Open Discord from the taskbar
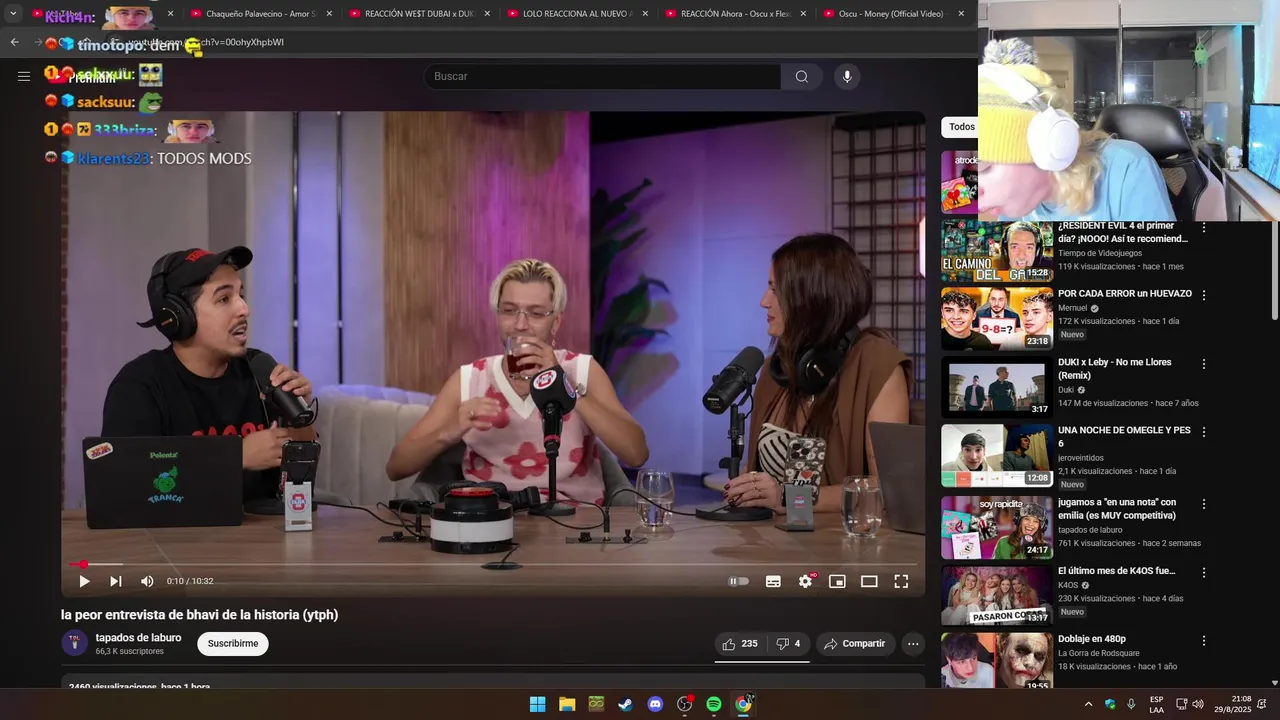Viewport: 1280px width, 720px height. pyautogui.click(x=655, y=704)
